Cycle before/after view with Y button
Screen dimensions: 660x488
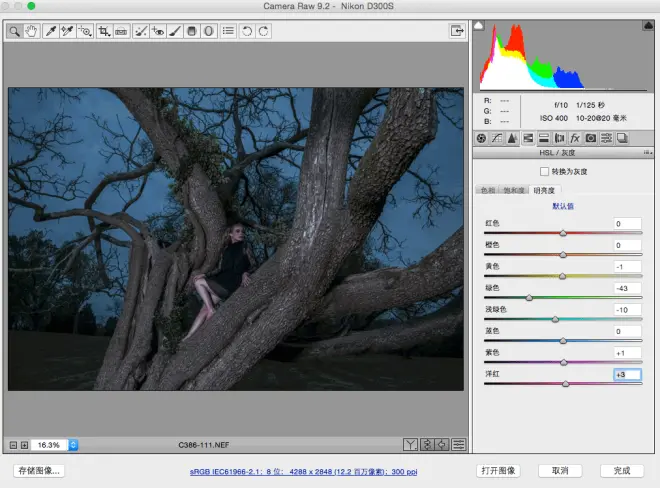click(x=410, y=445)
